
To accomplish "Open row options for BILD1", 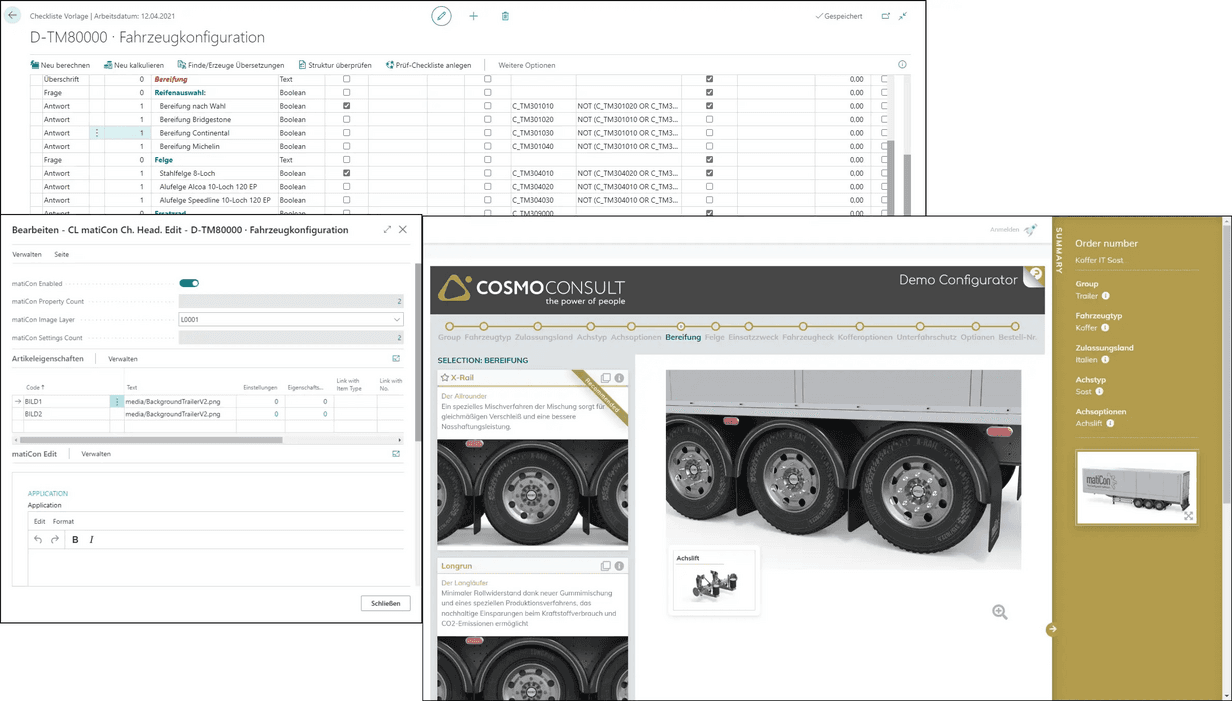I will [x=117, y=401].
